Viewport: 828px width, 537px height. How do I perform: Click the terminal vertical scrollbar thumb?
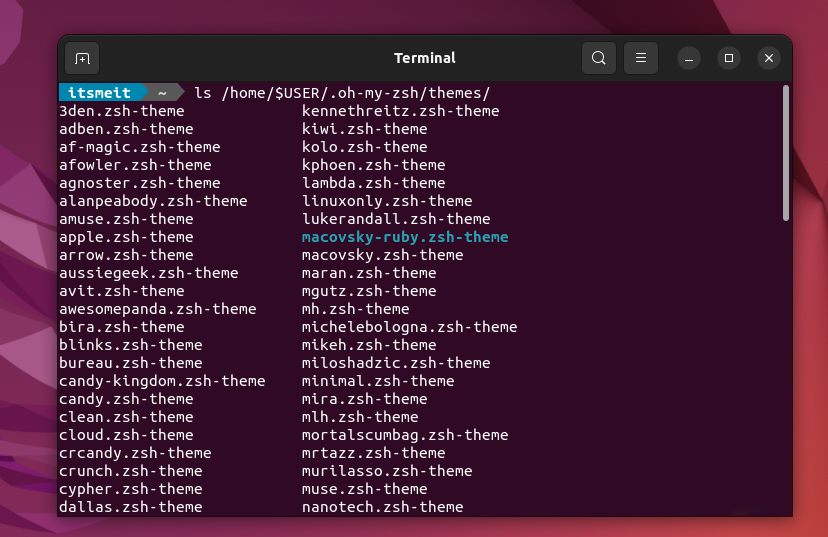(786, 152)
